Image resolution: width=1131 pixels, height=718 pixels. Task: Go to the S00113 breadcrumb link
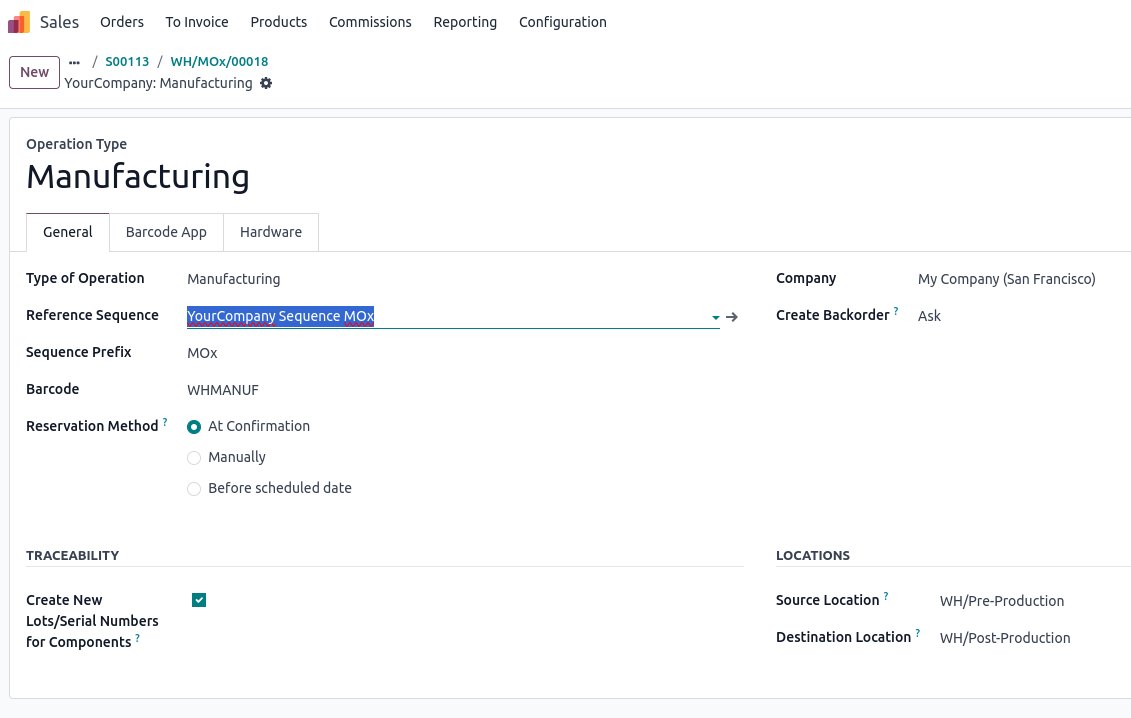[127, 62]
